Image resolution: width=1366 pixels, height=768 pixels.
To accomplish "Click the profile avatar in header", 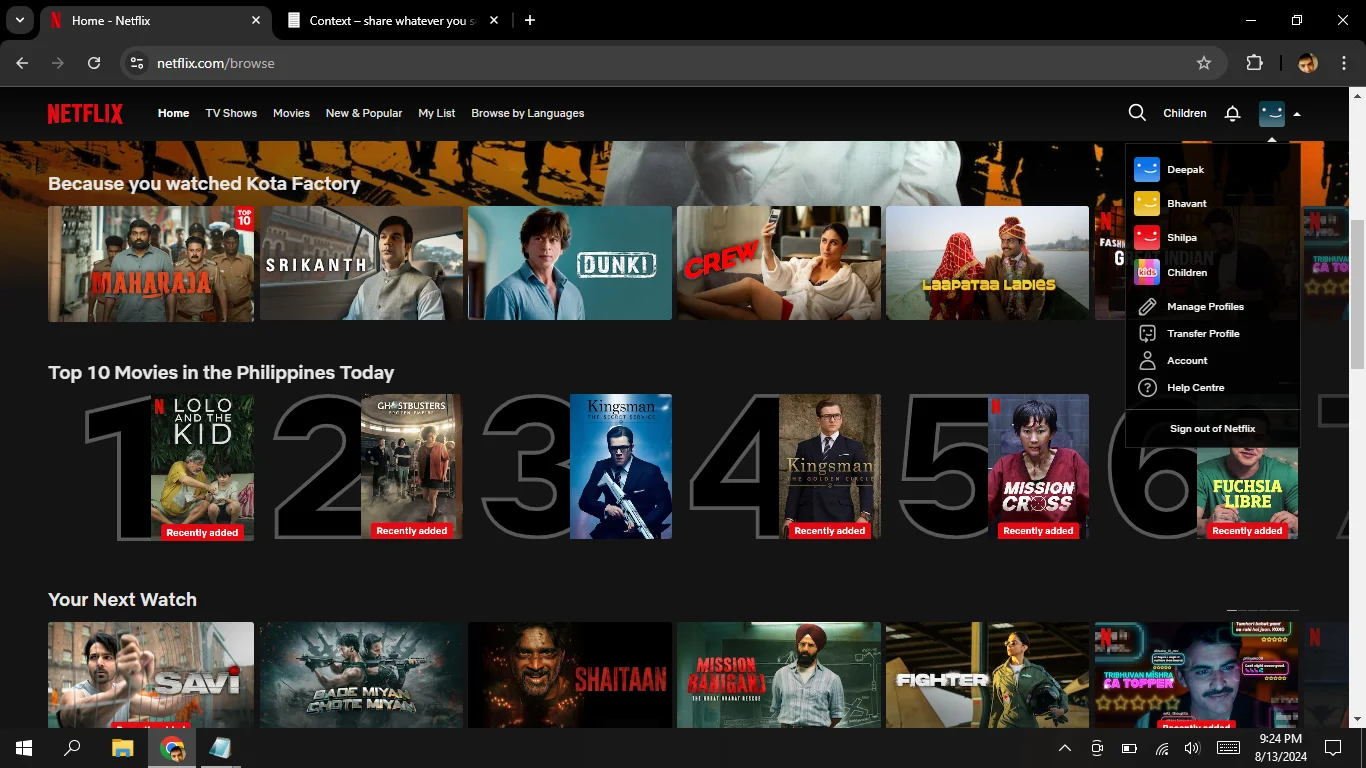I will point(1271,113).
